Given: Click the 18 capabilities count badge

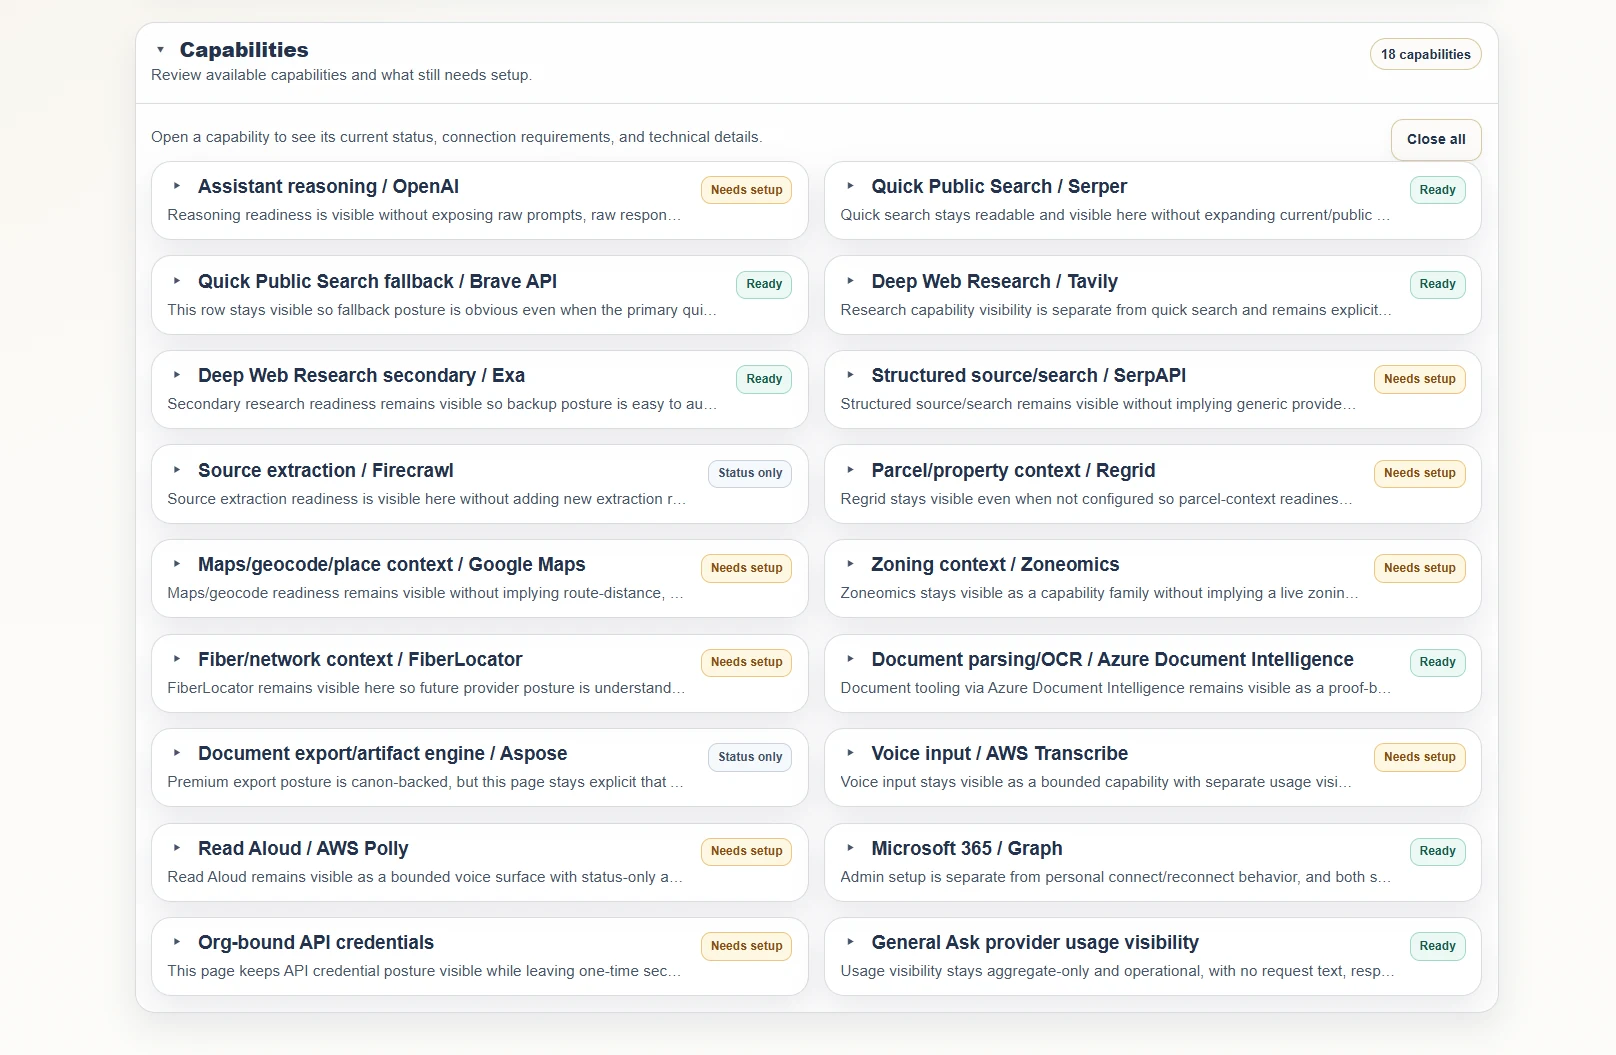Looking at the screenshot, I should [x=1425, y=55].
